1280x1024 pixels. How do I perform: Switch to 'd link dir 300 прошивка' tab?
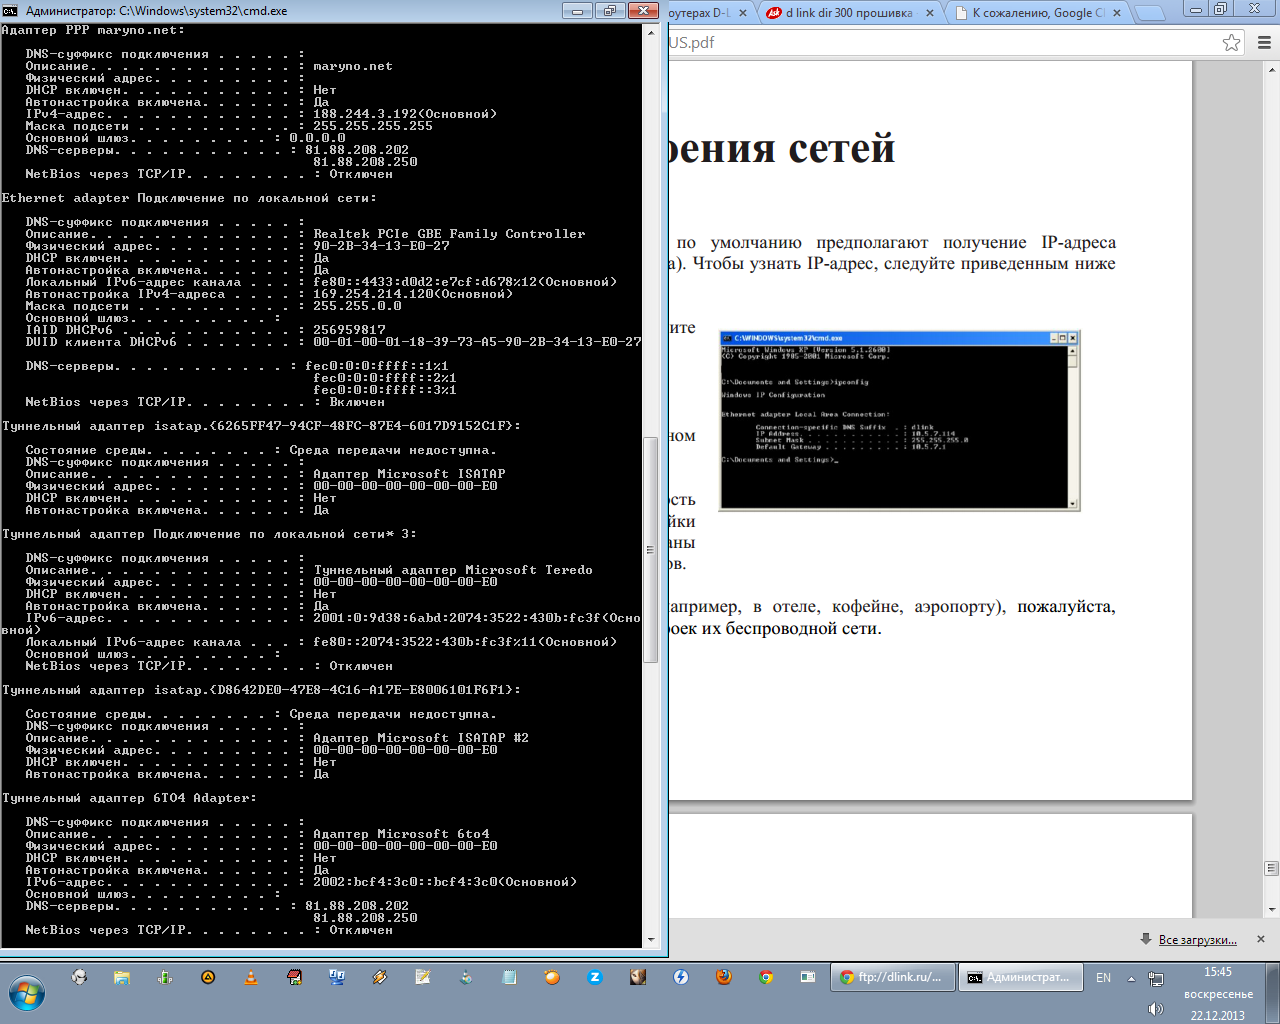pos(847,13)
